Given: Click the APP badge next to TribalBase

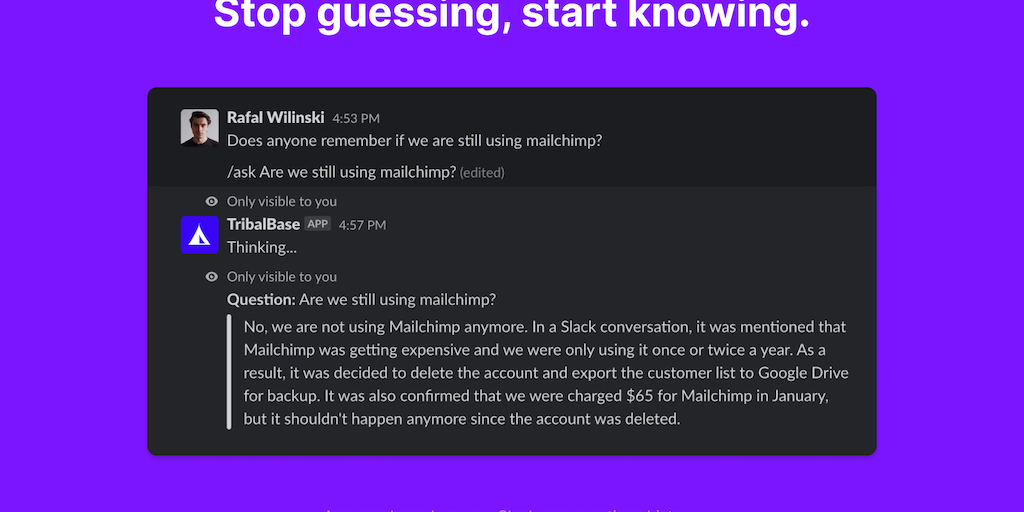Looking at the screenshot, I should pyautogui.click(x=318, y=224).
